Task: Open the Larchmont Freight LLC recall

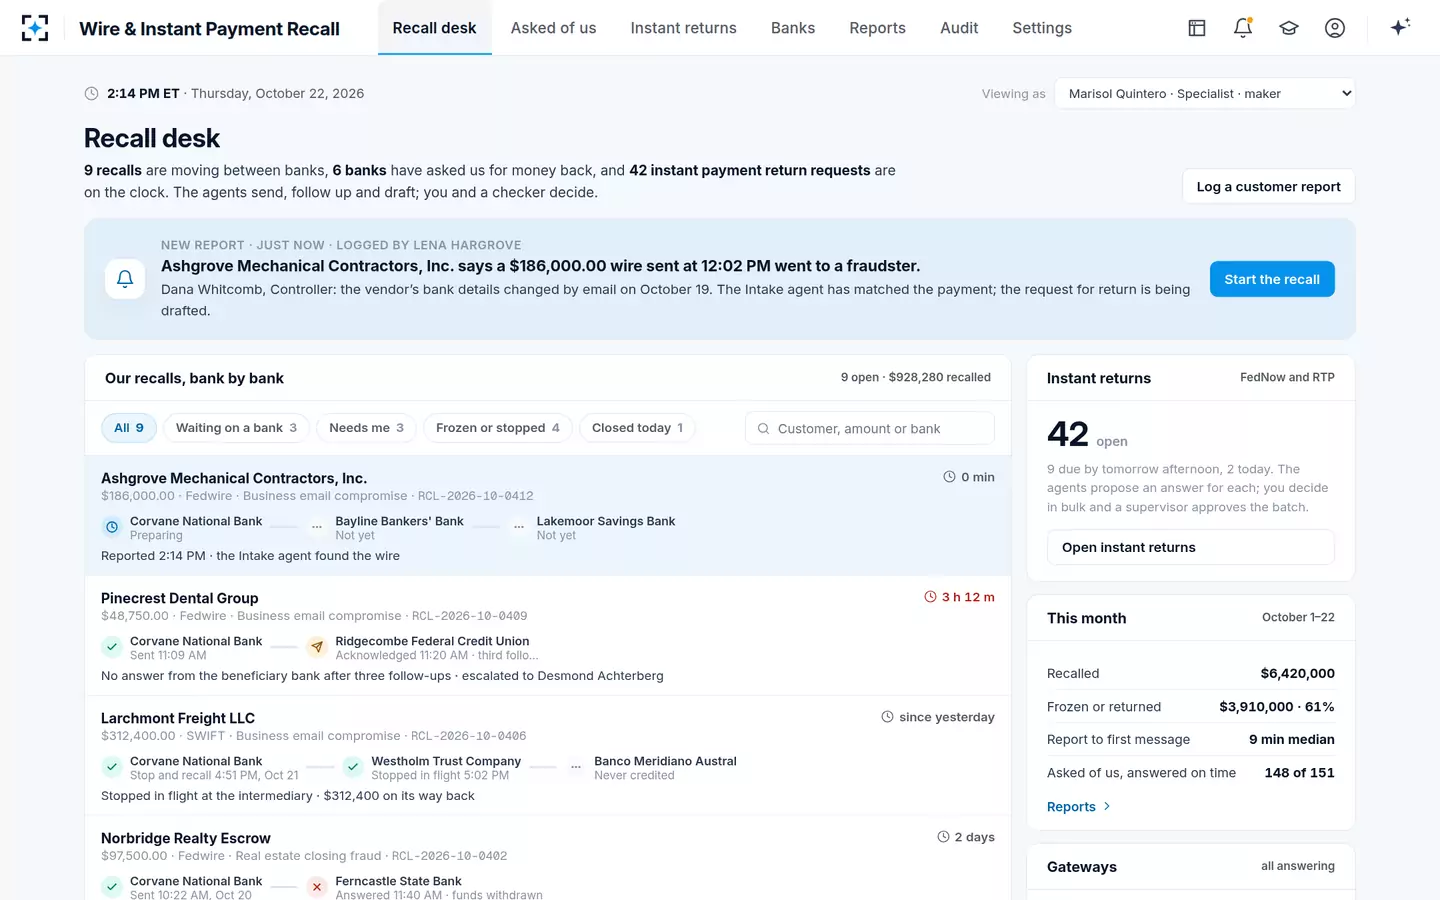Action: (x=548, y=756)
